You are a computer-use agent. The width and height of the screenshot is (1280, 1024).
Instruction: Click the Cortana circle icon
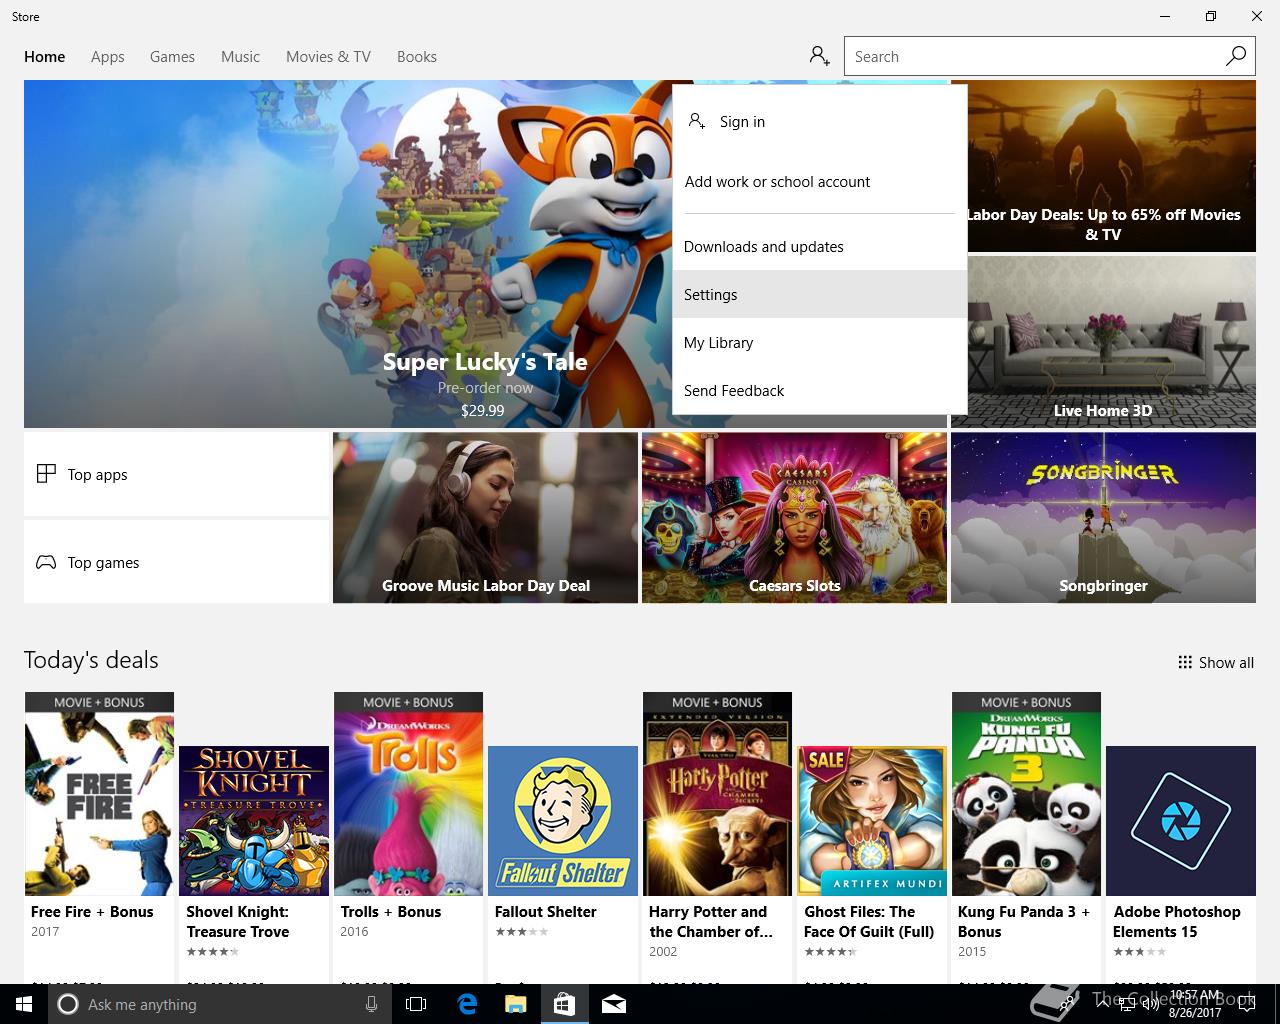(67, 1004)
